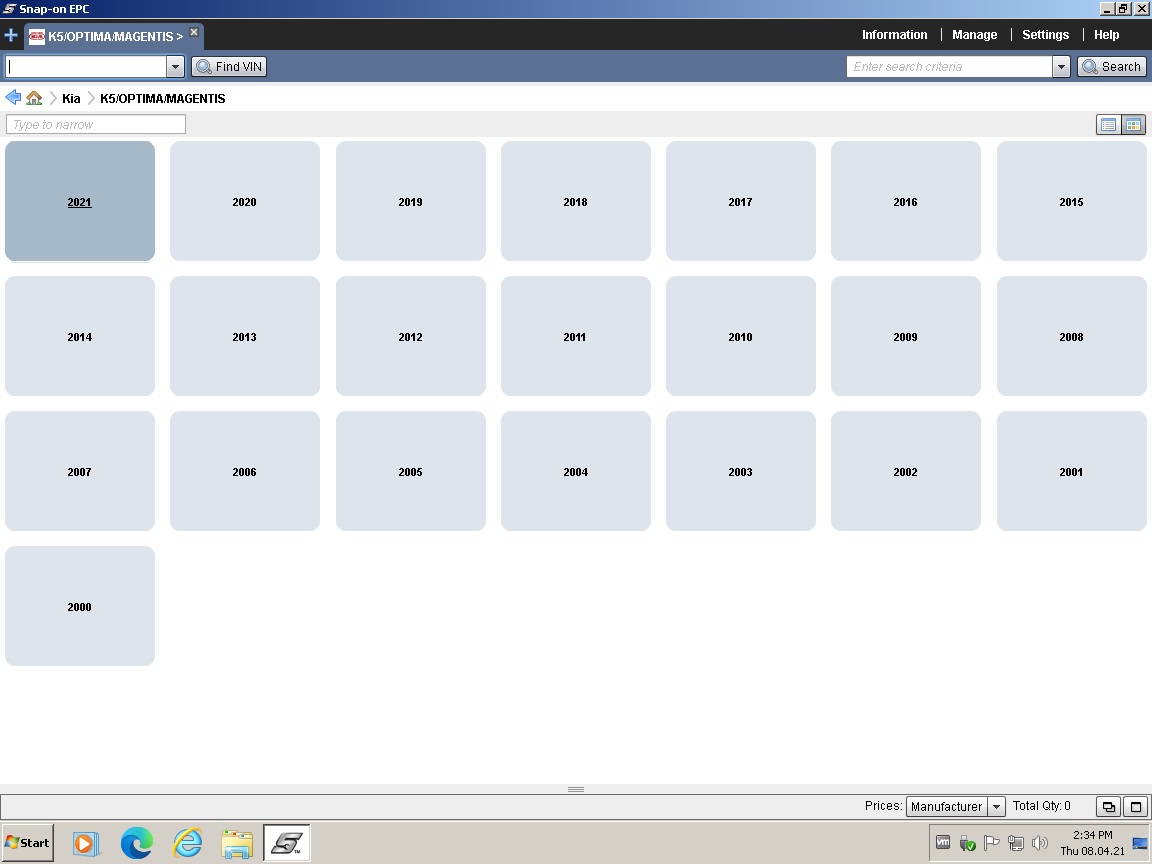Expand the search criteria dropdown arrow
1152x864 pixels.
[x=1061, y=66]
